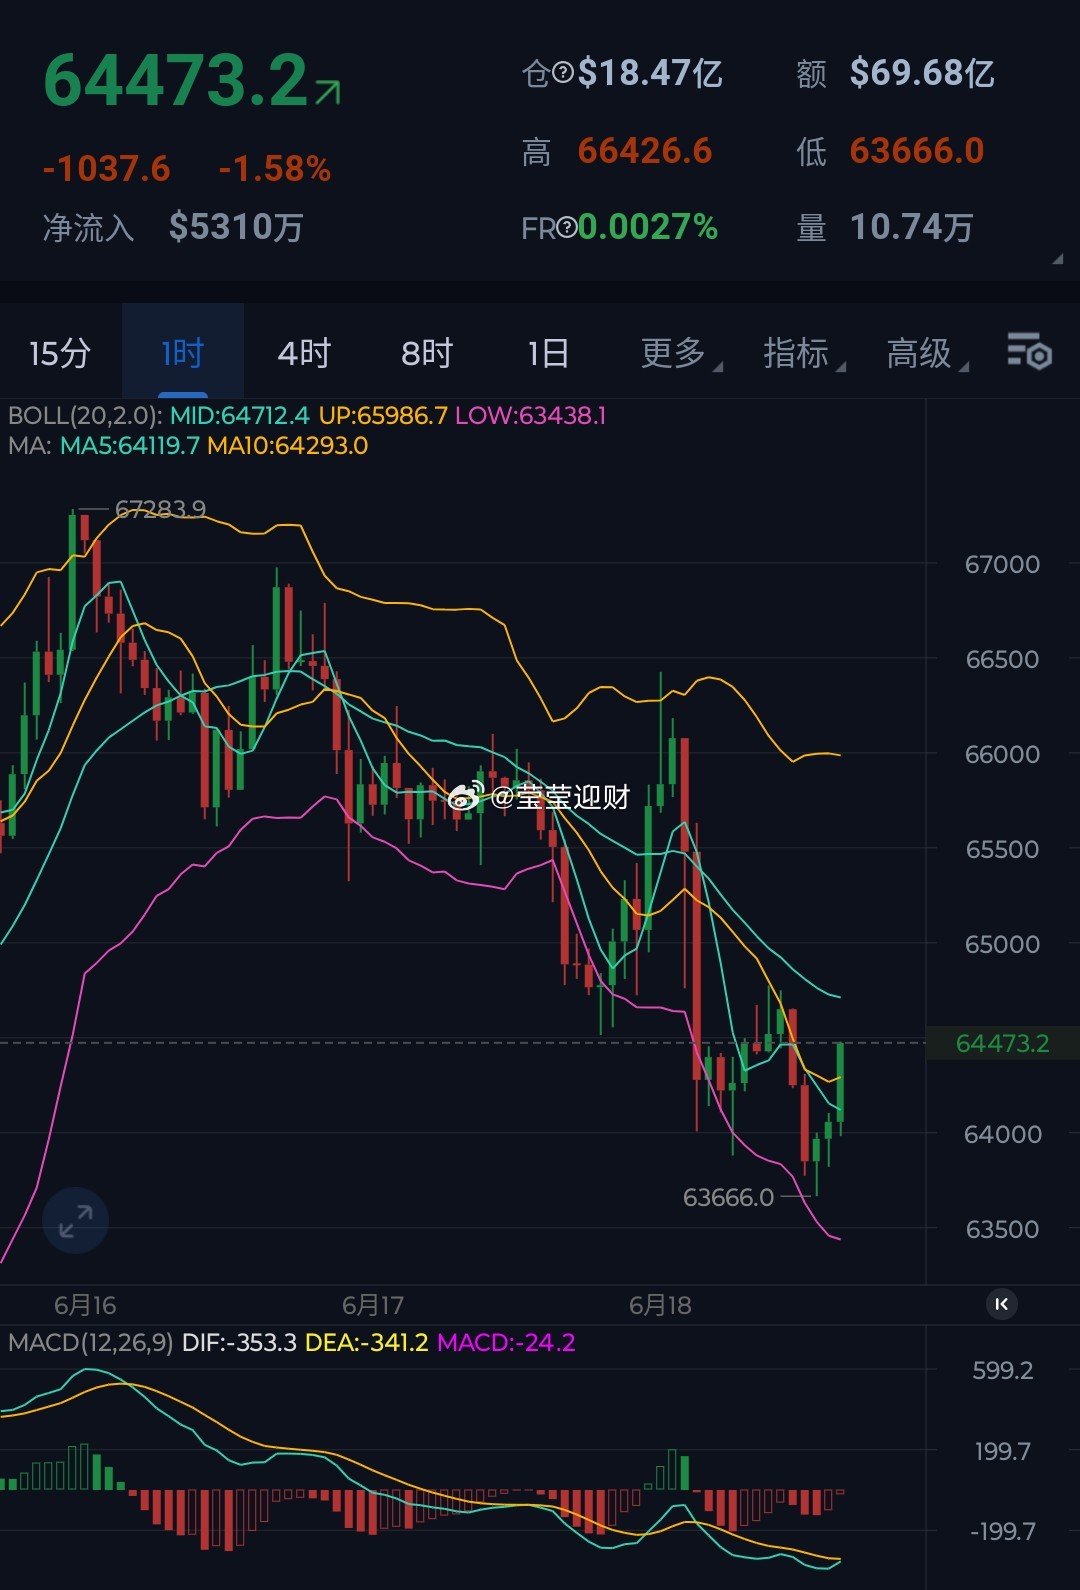Tap the net inflow $5310万 value
Screen dimensions: 1080x1590
pos(236,227)
